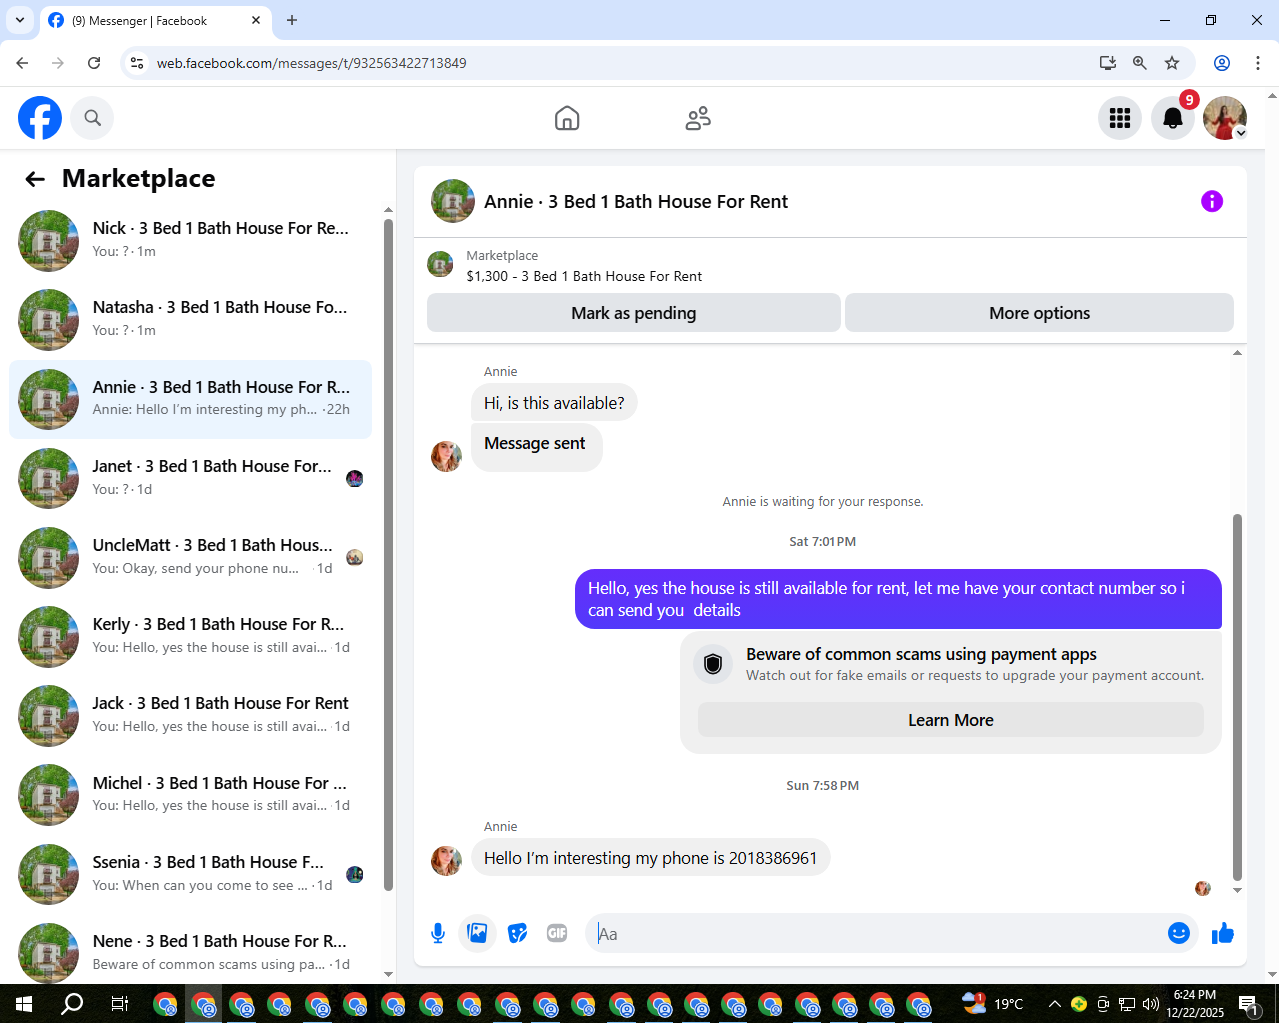
Task: Open the notifications bell icon
Action: click(1173, 118)
